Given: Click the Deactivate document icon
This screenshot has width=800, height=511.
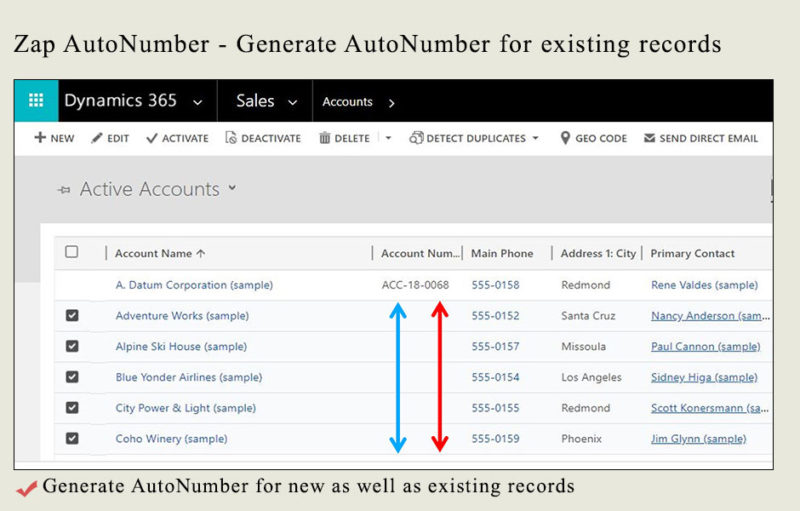Looking at the screenshot, I should pos(231,138).
